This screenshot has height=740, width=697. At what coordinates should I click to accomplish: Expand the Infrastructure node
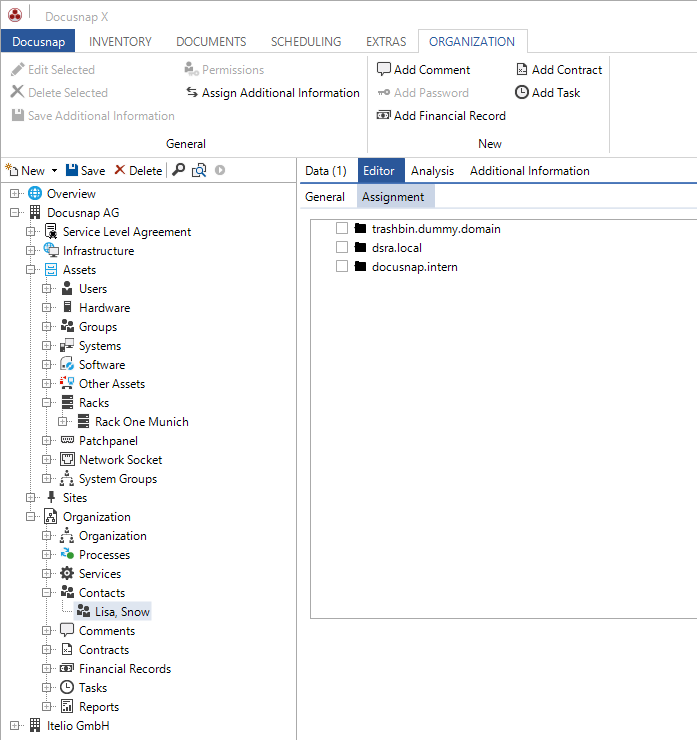point(31,251)
